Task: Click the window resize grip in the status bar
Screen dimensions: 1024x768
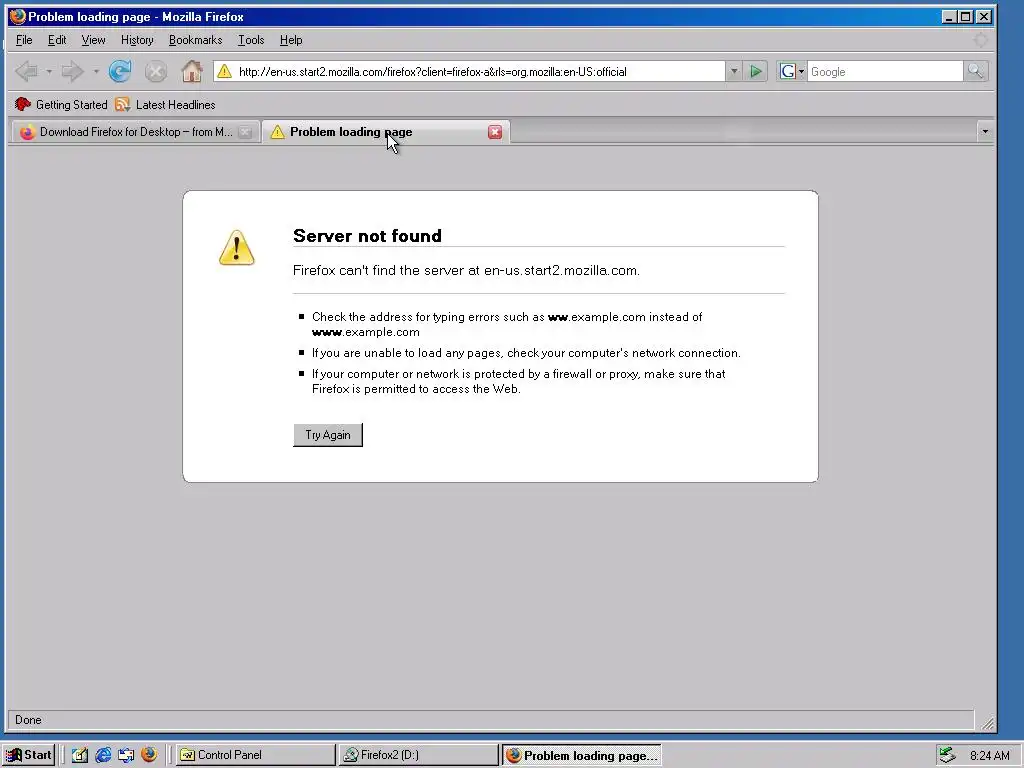Action: 987,723
